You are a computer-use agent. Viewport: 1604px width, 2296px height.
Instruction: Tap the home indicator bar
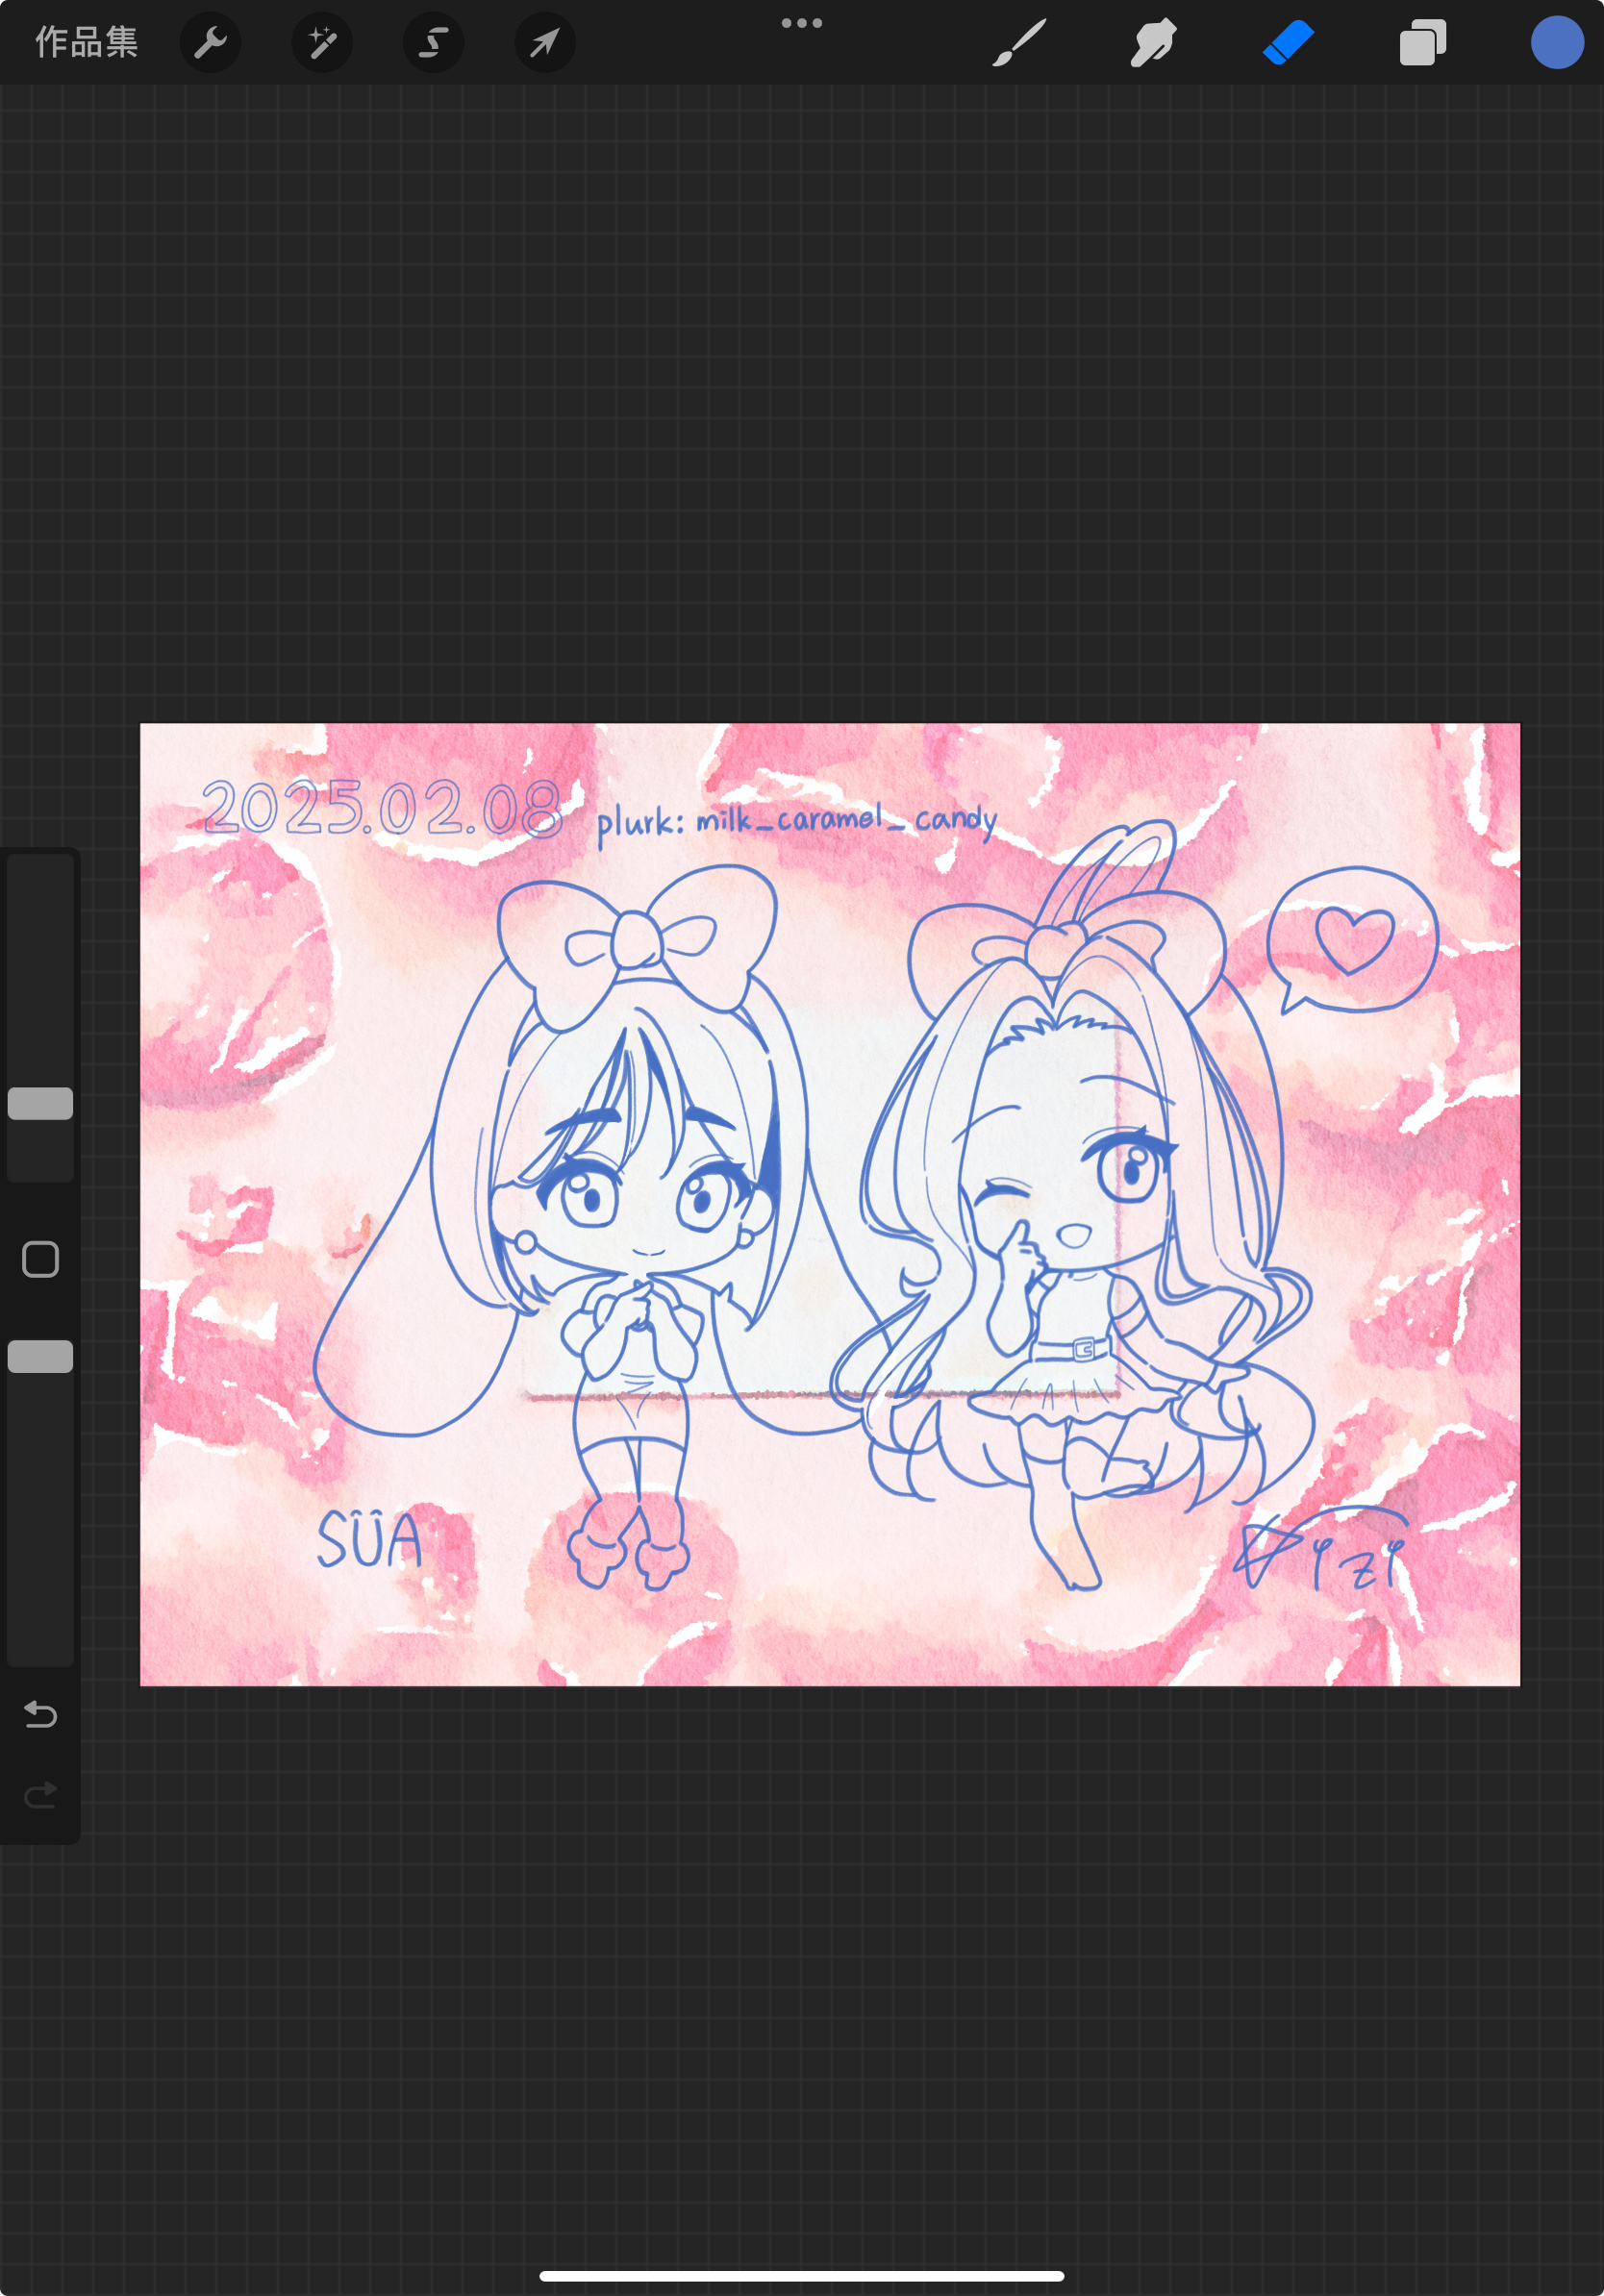802,2276
